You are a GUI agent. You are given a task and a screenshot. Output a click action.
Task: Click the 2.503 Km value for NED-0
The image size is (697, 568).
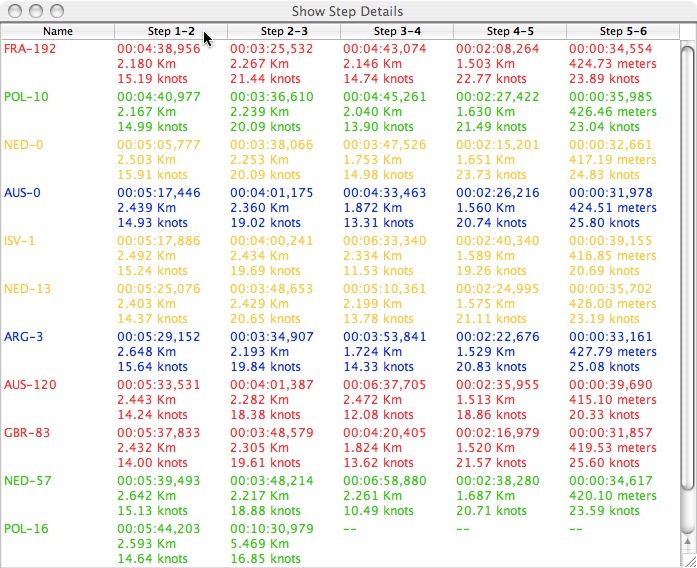pos(147,160)
